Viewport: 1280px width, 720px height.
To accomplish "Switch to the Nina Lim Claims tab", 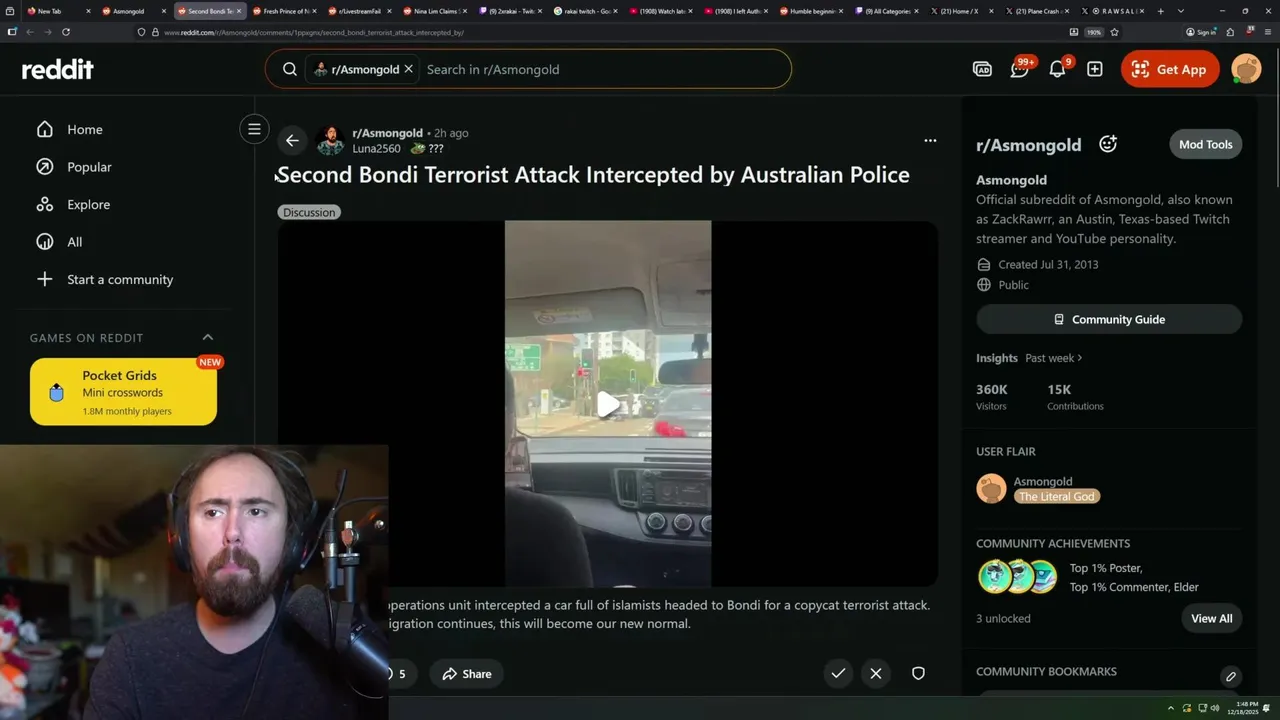I will pos(435,11).
